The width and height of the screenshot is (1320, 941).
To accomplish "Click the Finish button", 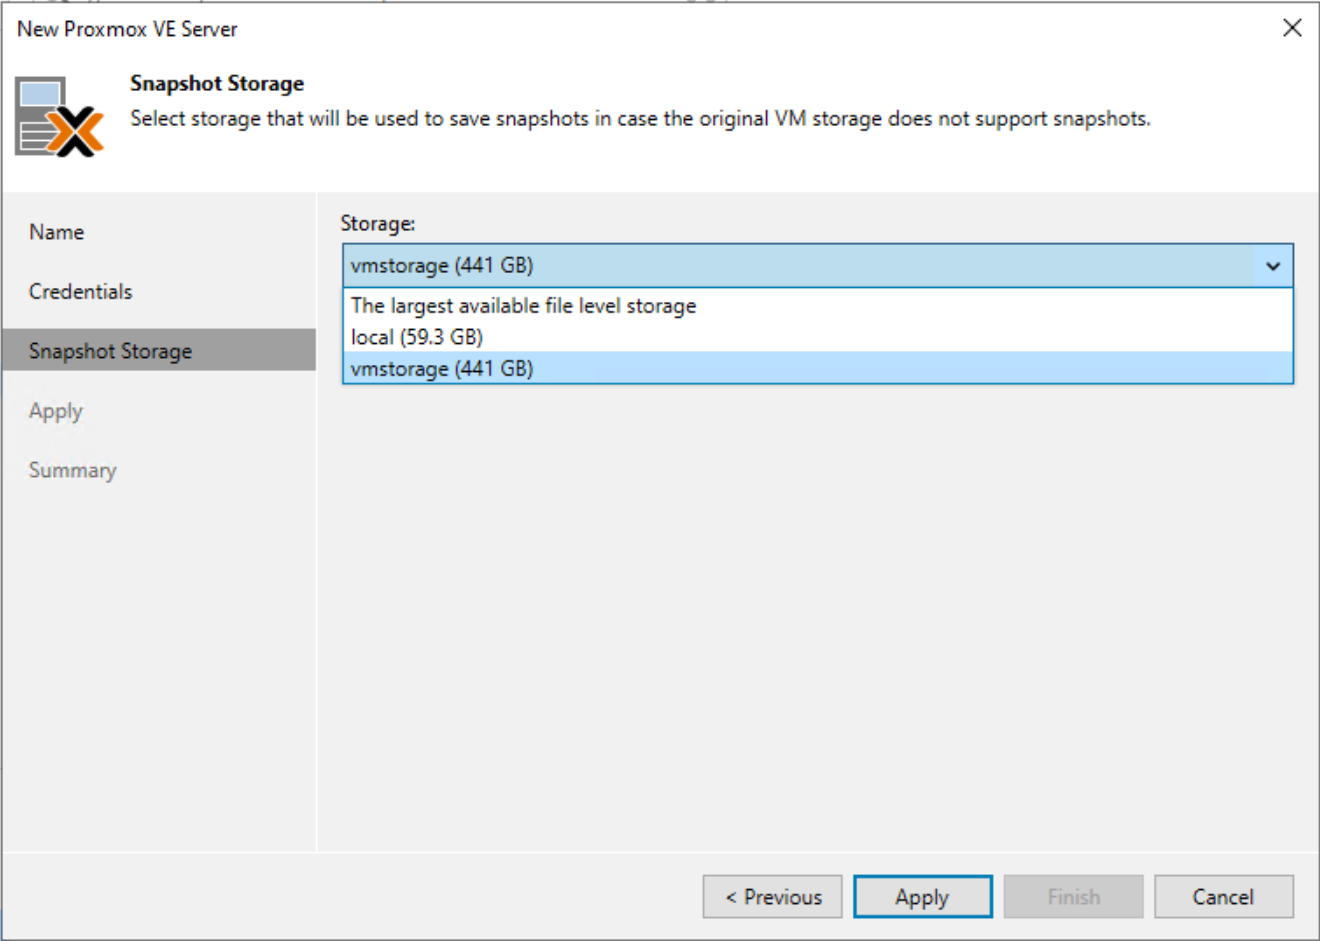I will (x=1073, y=897).
